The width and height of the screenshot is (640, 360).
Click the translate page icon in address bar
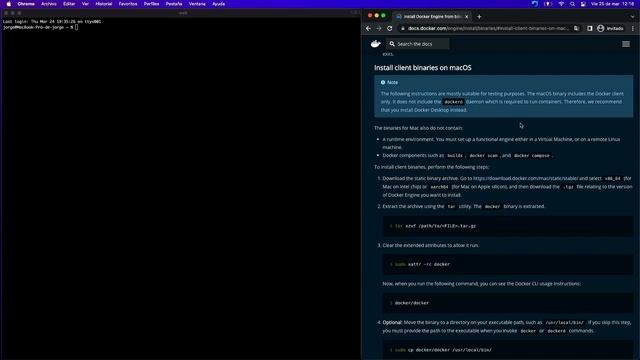coord(576,28)
